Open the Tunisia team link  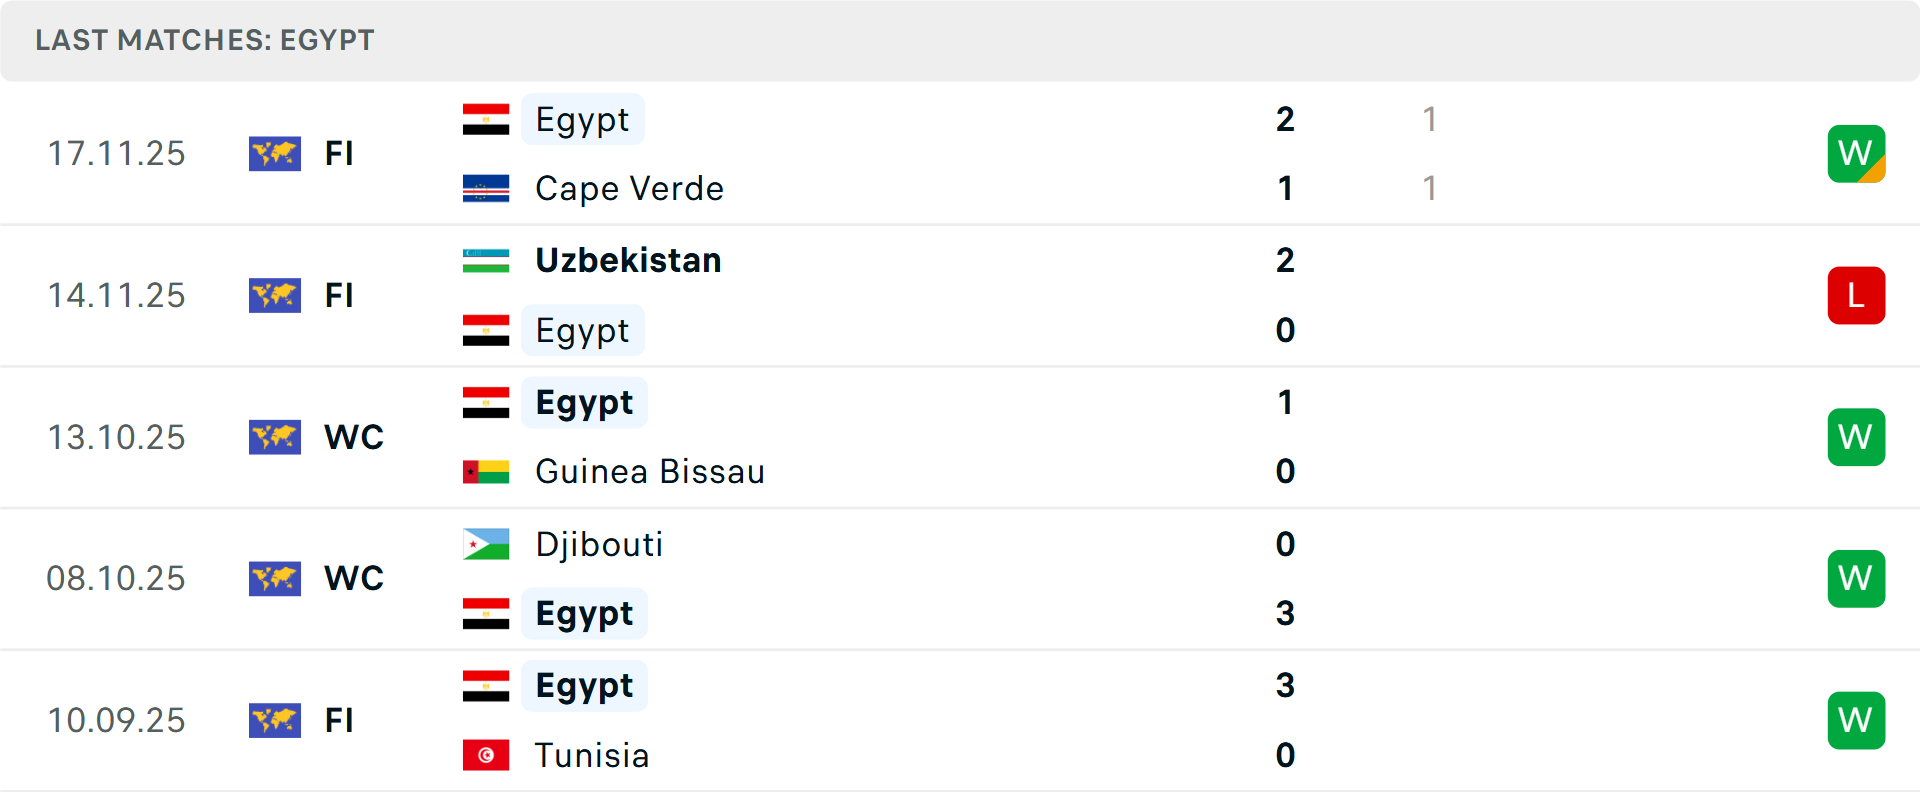click(592, 755)
